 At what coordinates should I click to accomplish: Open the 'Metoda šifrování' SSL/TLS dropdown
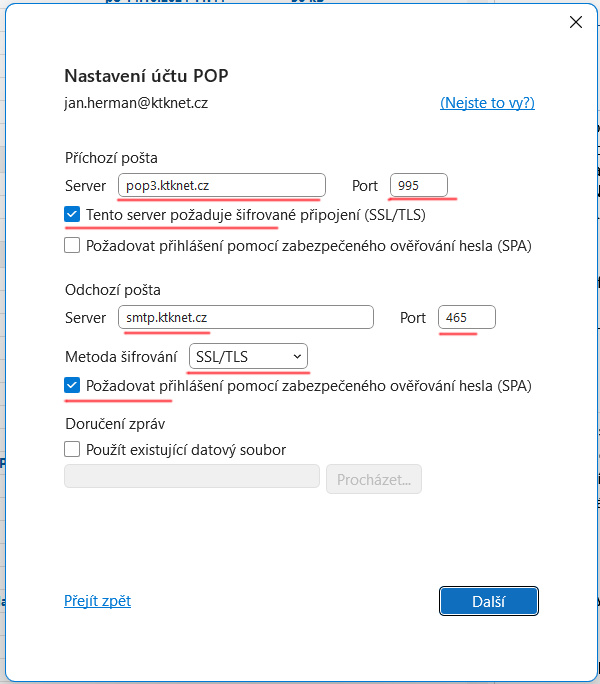pyautogui.click(x=248, y=356)
